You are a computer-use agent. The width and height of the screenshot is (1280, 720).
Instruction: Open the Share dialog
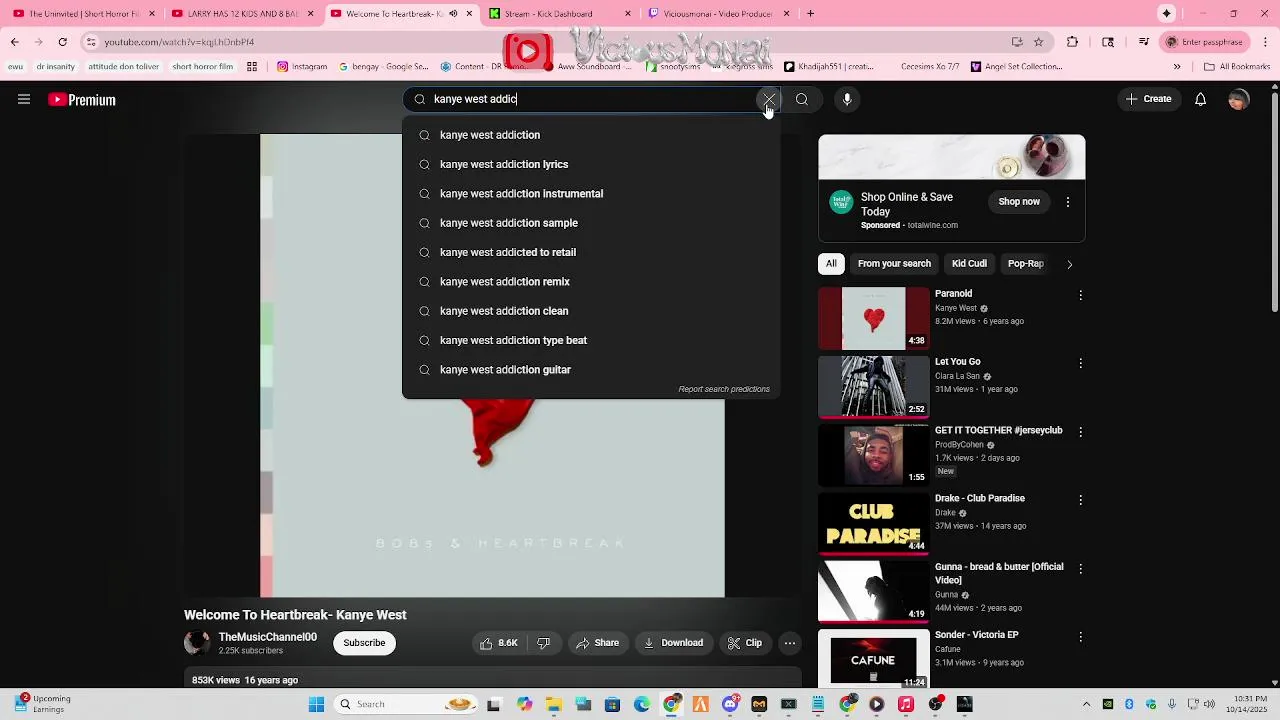[x=598, y=643]
